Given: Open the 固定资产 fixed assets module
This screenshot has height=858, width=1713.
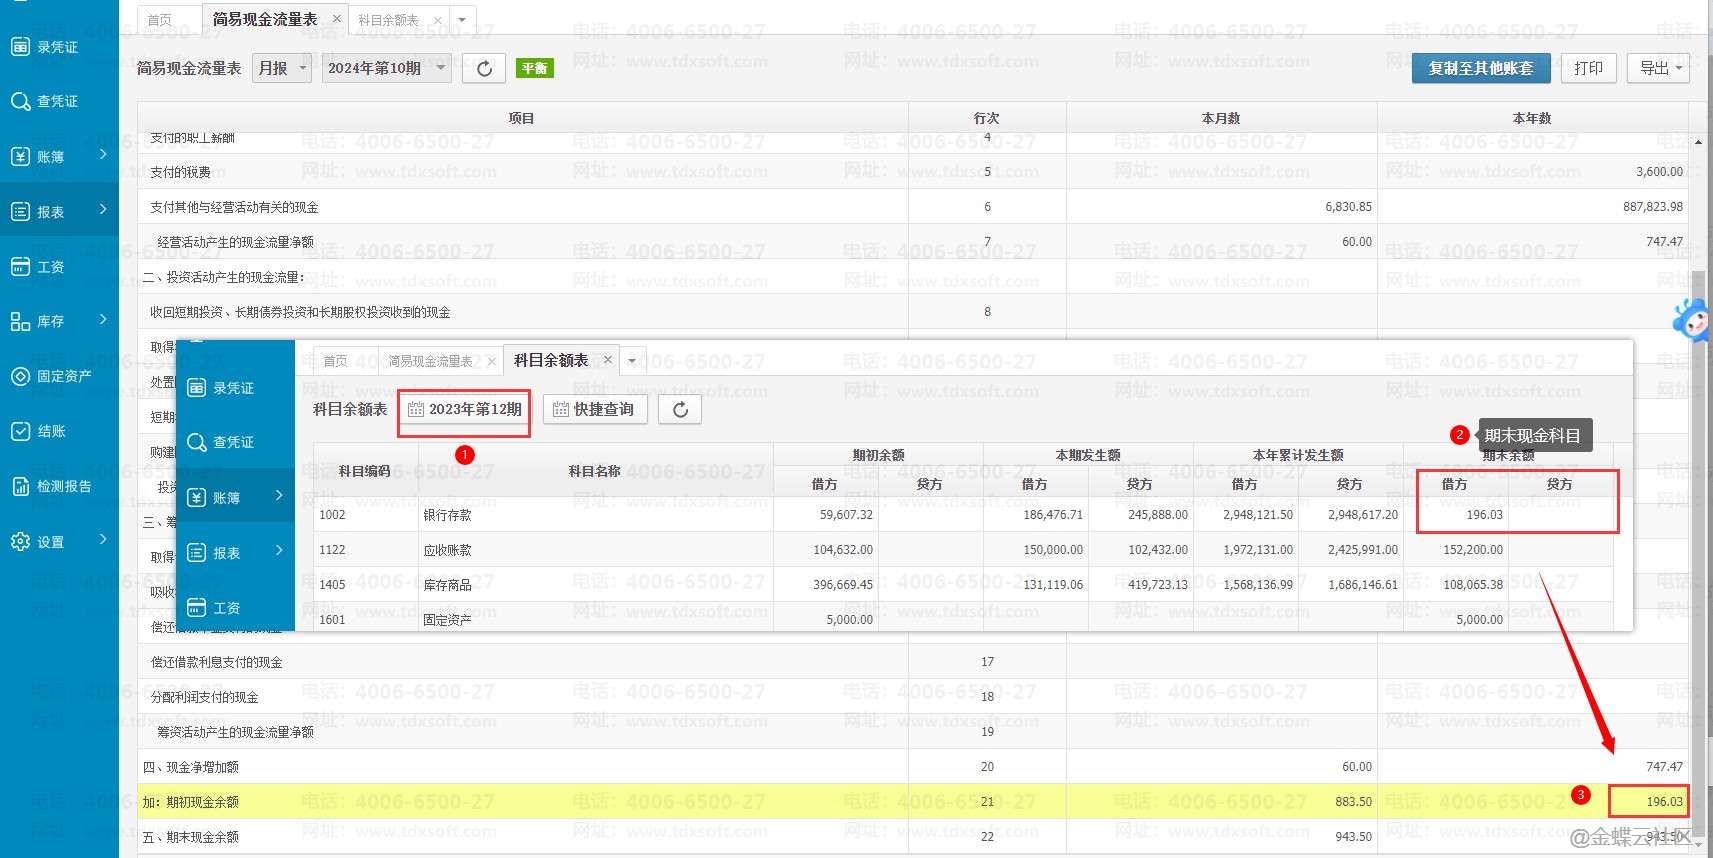Looking at the screenshot, I should coord(20,376).
